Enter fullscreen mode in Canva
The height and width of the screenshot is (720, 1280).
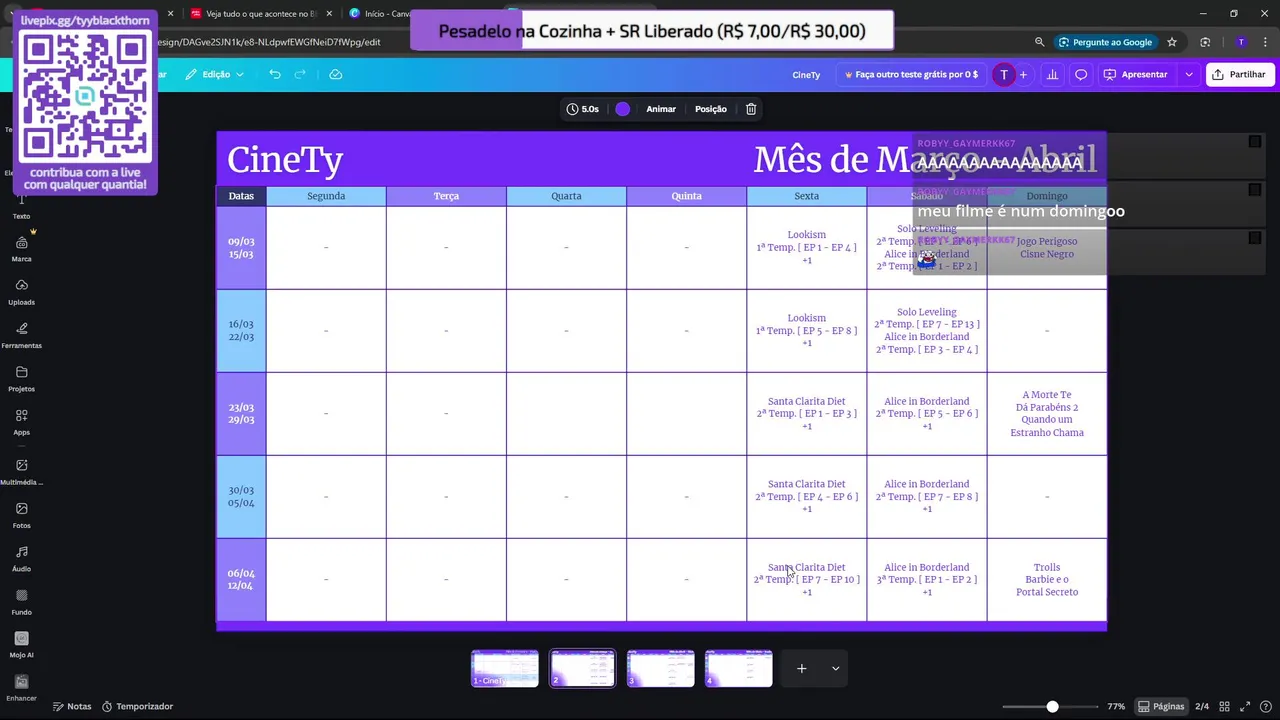(x=1246, y=706)
